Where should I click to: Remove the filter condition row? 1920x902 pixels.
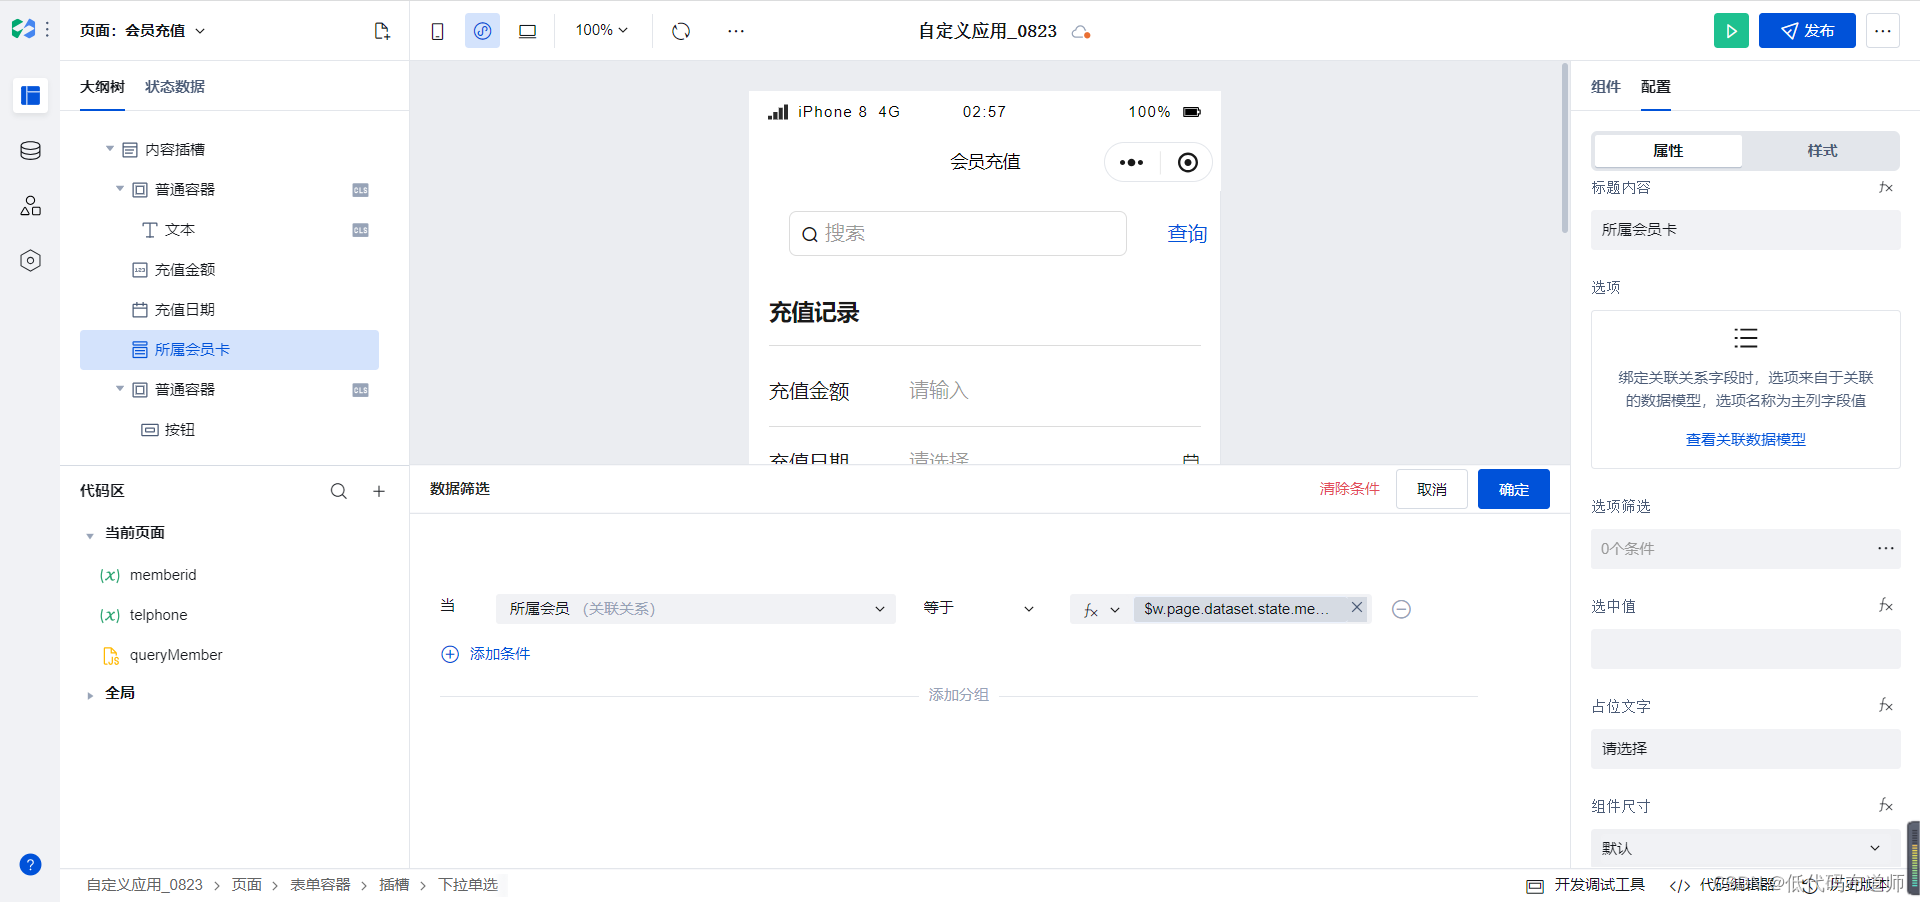pos(1401,609)
